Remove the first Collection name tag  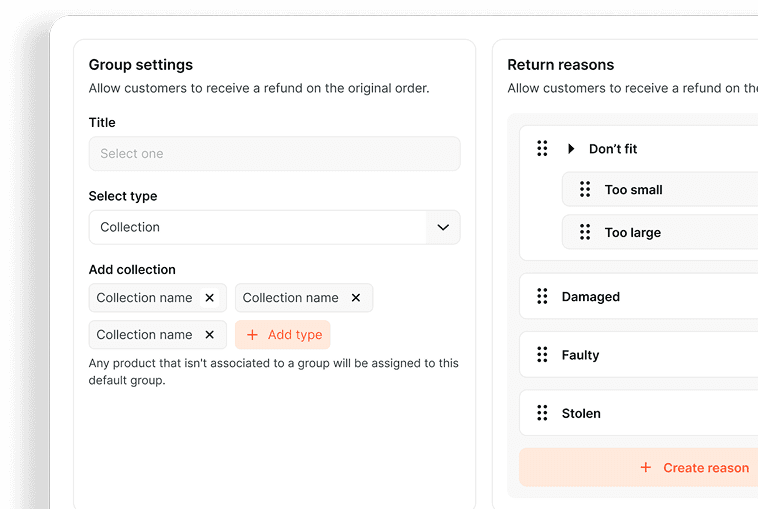point(209,298)
